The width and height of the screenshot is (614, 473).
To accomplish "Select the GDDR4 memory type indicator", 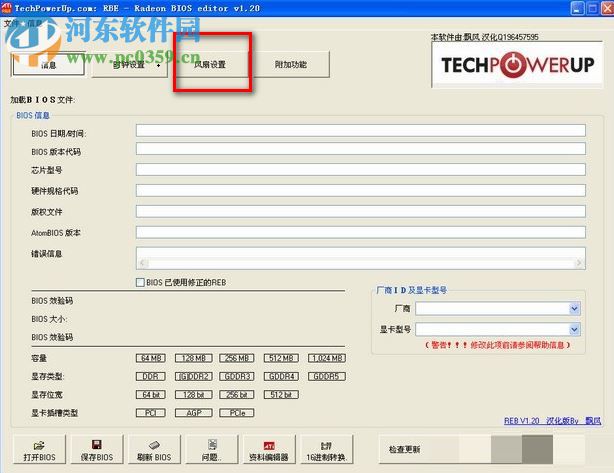I will pyautogui.click(x=281, y=376).
